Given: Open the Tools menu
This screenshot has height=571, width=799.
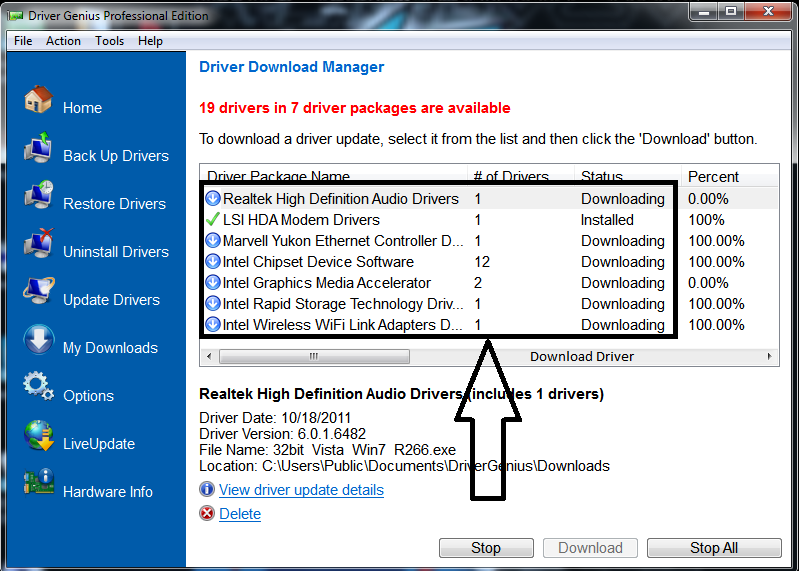Looking at the screenshot, I should point(110,41).
